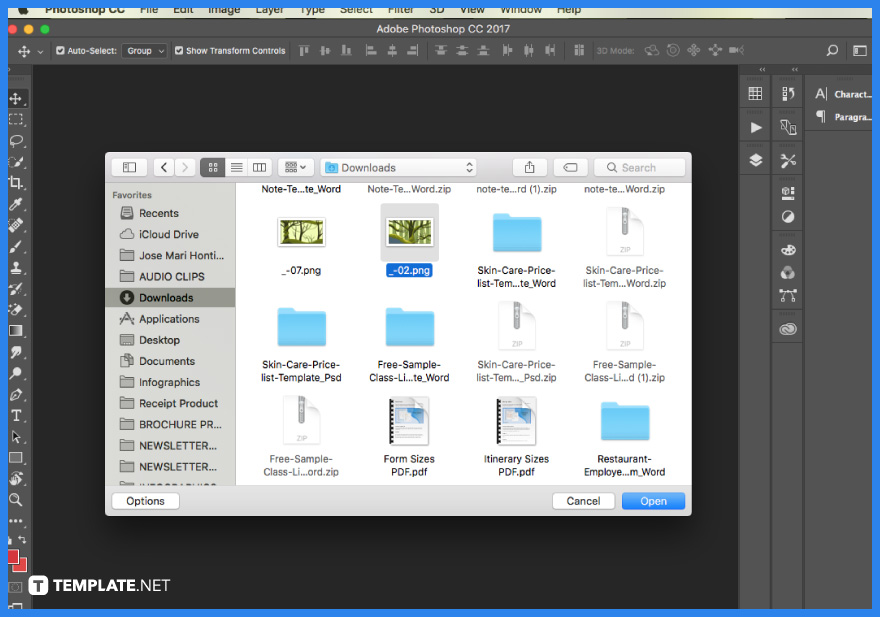Open the Filter menu
880x617 pixels.
pos(400,11)
